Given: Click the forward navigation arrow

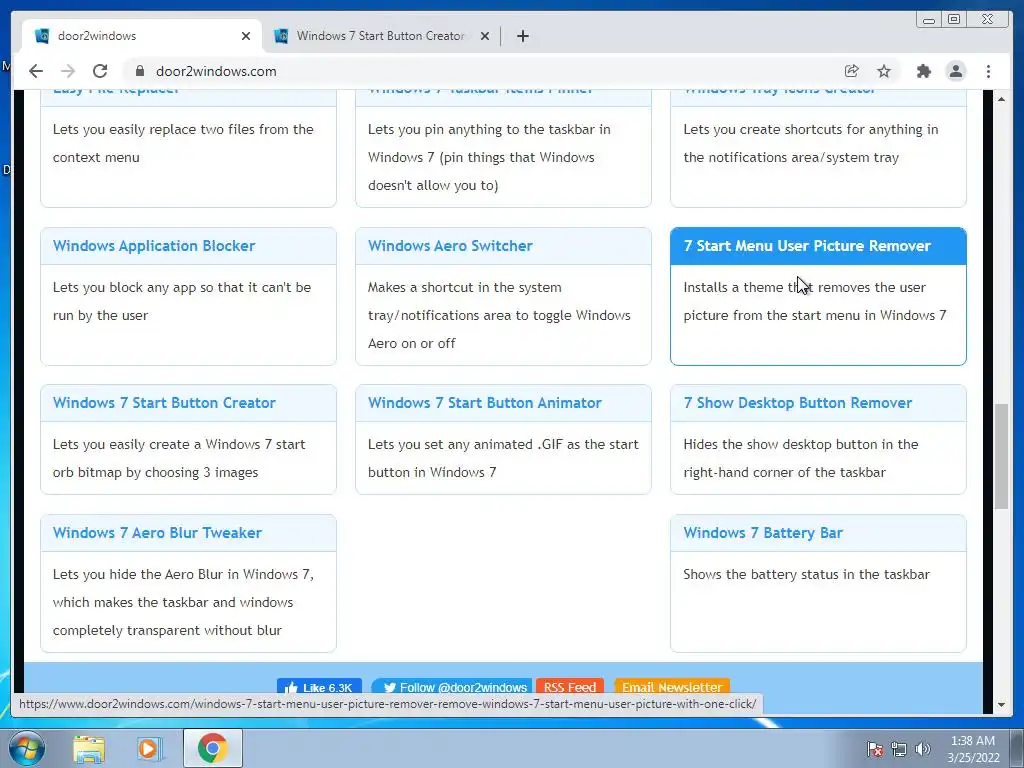Looking at the screenshot, I should click(x=68, y=71).
